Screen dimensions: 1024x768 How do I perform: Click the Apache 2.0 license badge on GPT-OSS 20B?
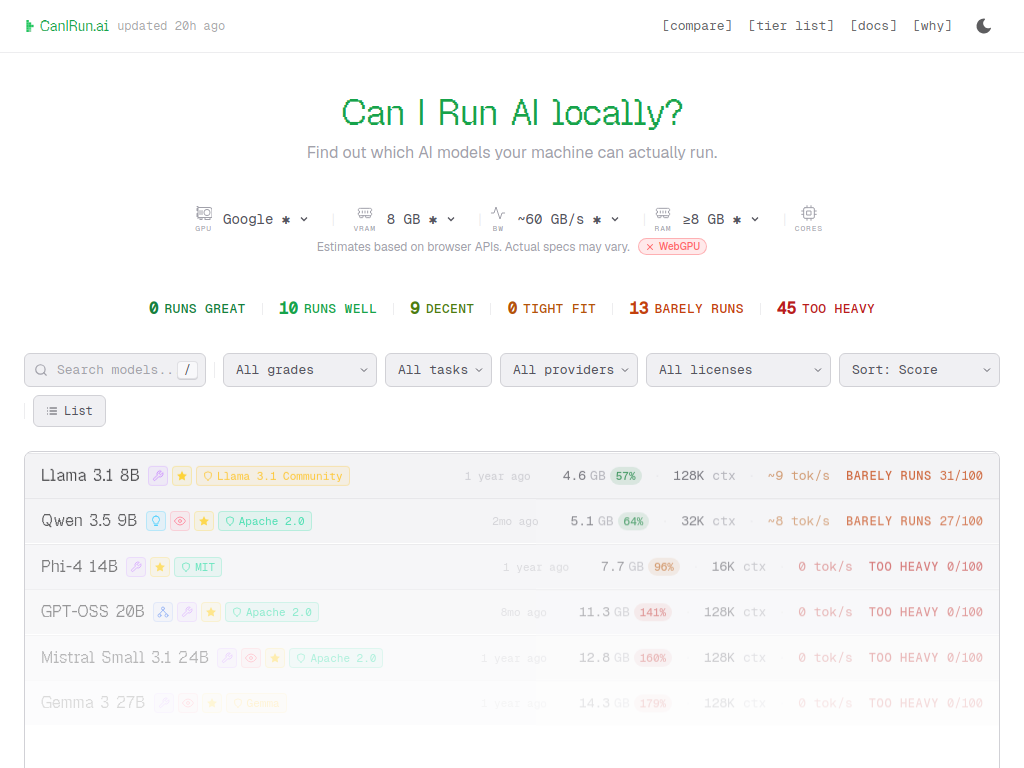click(272, 612)
